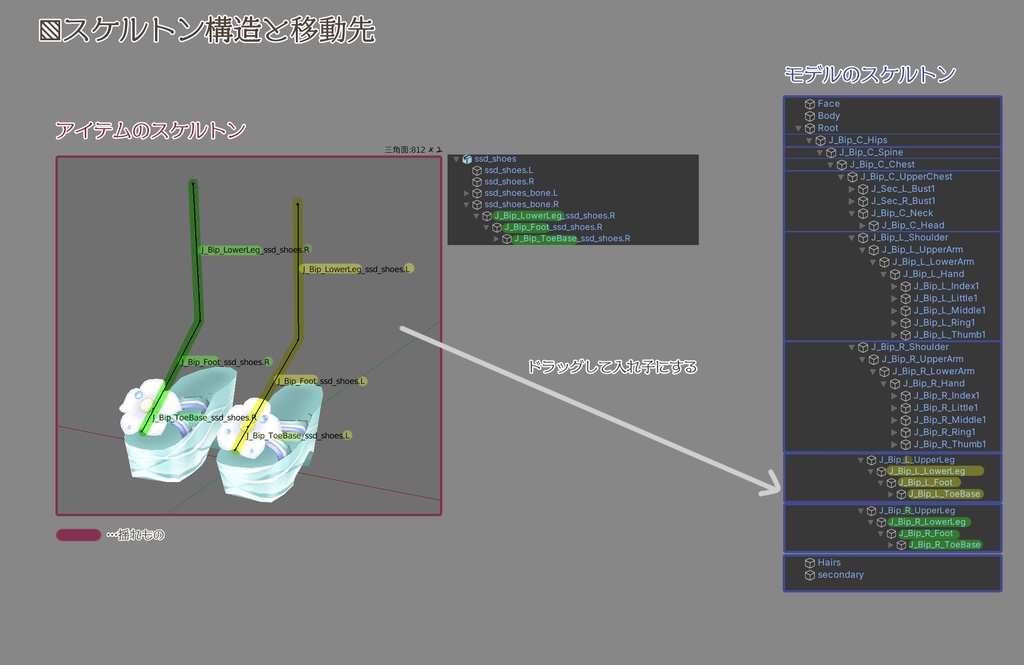Click the cube icon beside ssd_shoes.L
The width and height of the screenshot is (1024, 665).
click(x=477, y=170)
